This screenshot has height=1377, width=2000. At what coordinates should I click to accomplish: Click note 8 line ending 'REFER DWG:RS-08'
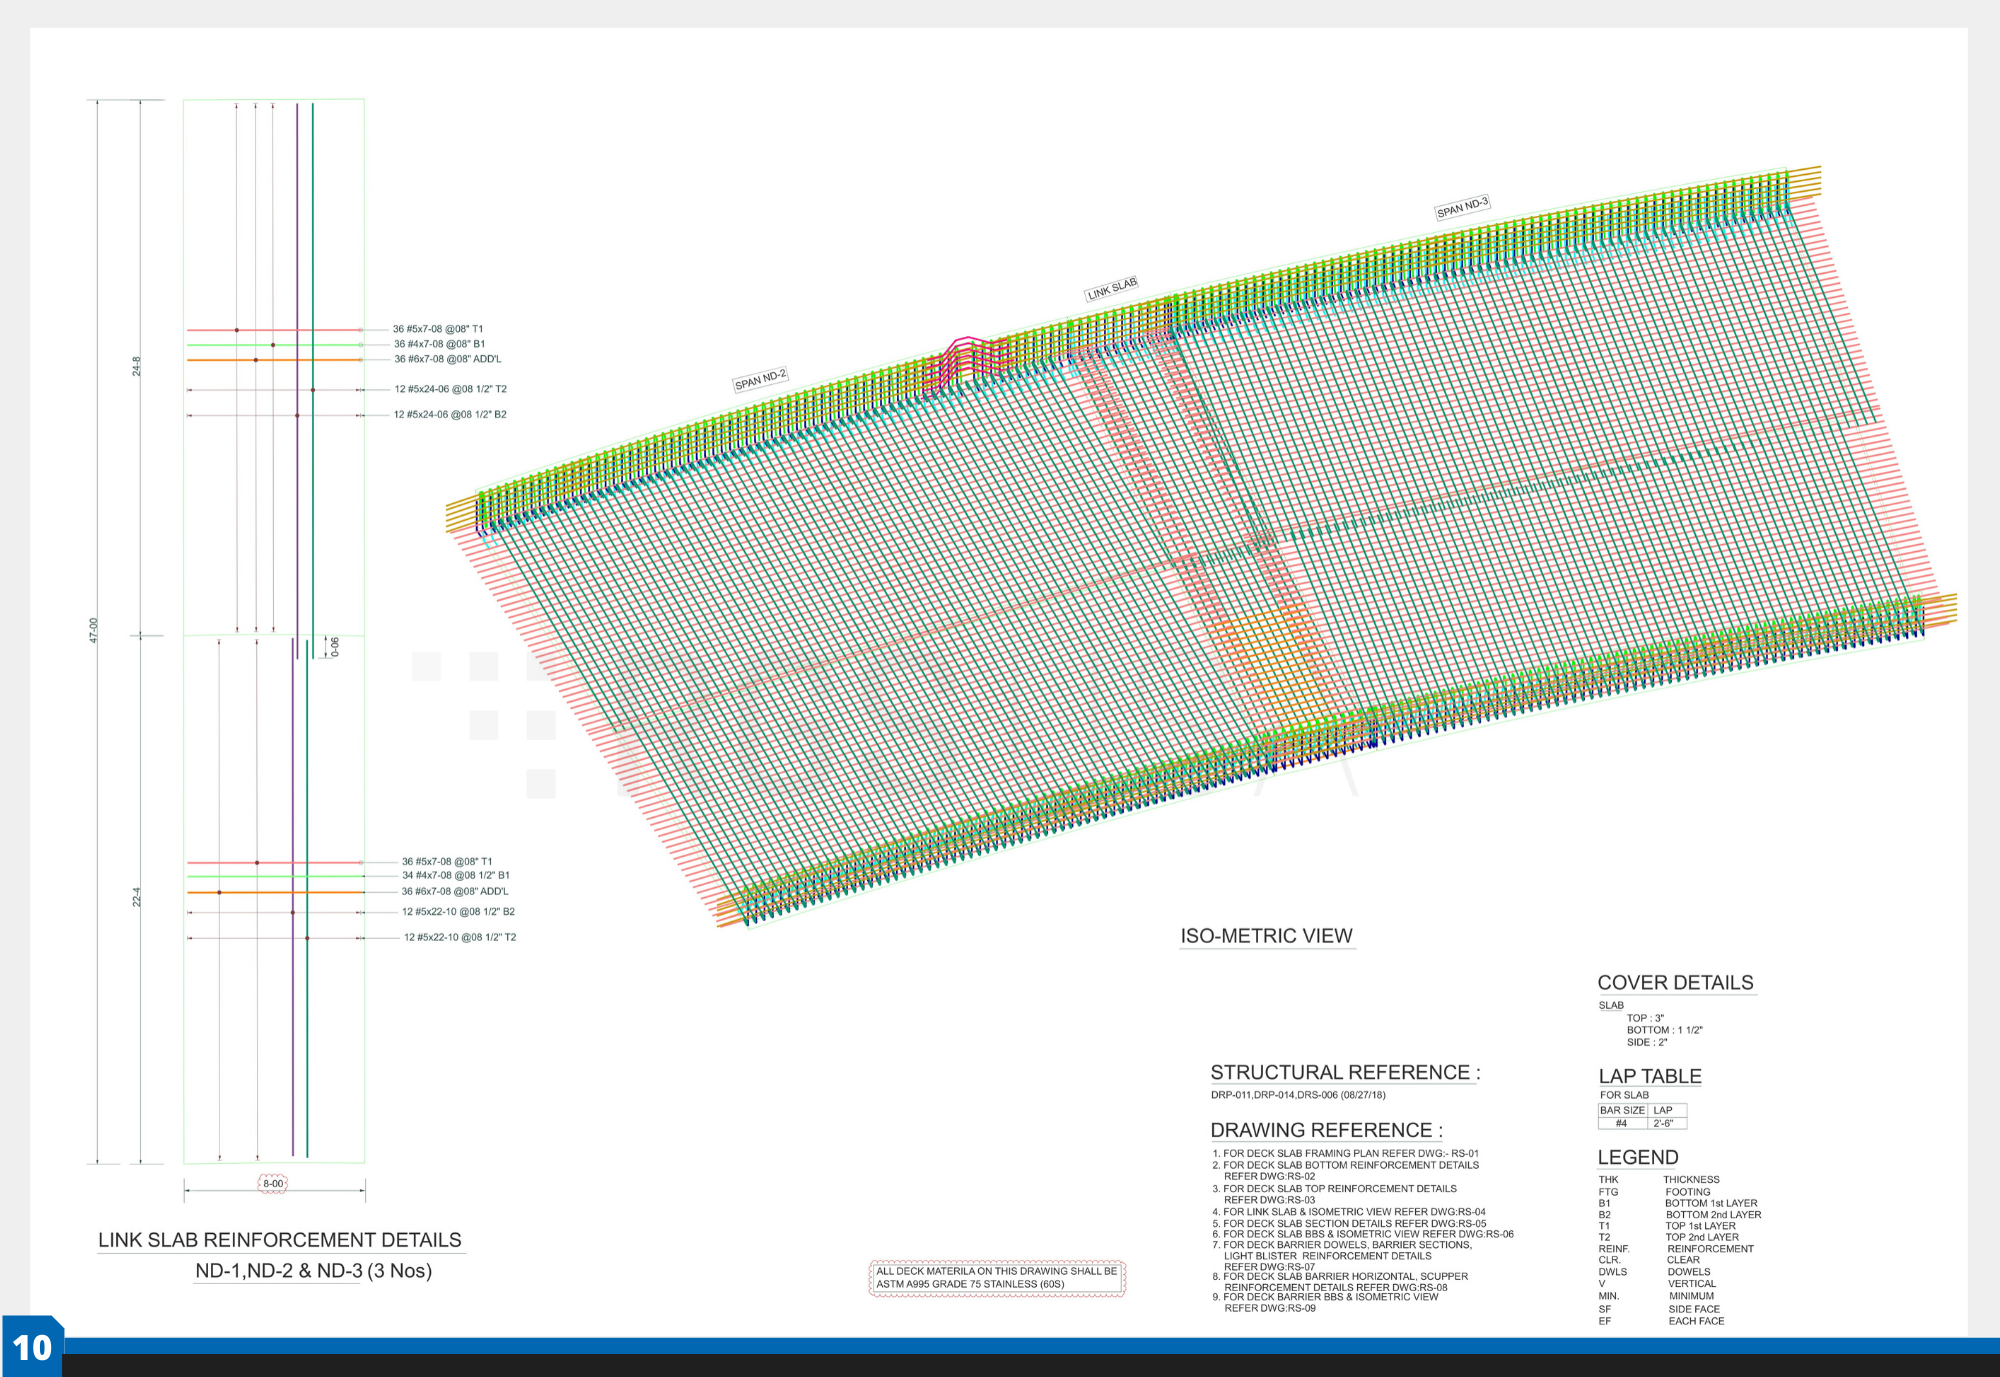pos(1335,1288)
